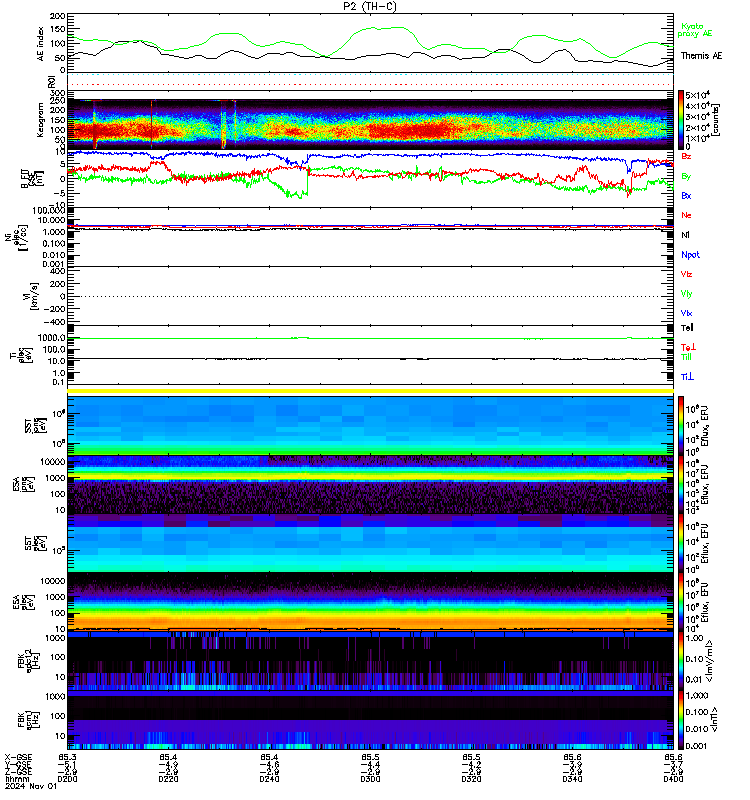Click the date label 2024 Nov 01
The width and height of the screenshot is (750, 800).
point(31,786)
